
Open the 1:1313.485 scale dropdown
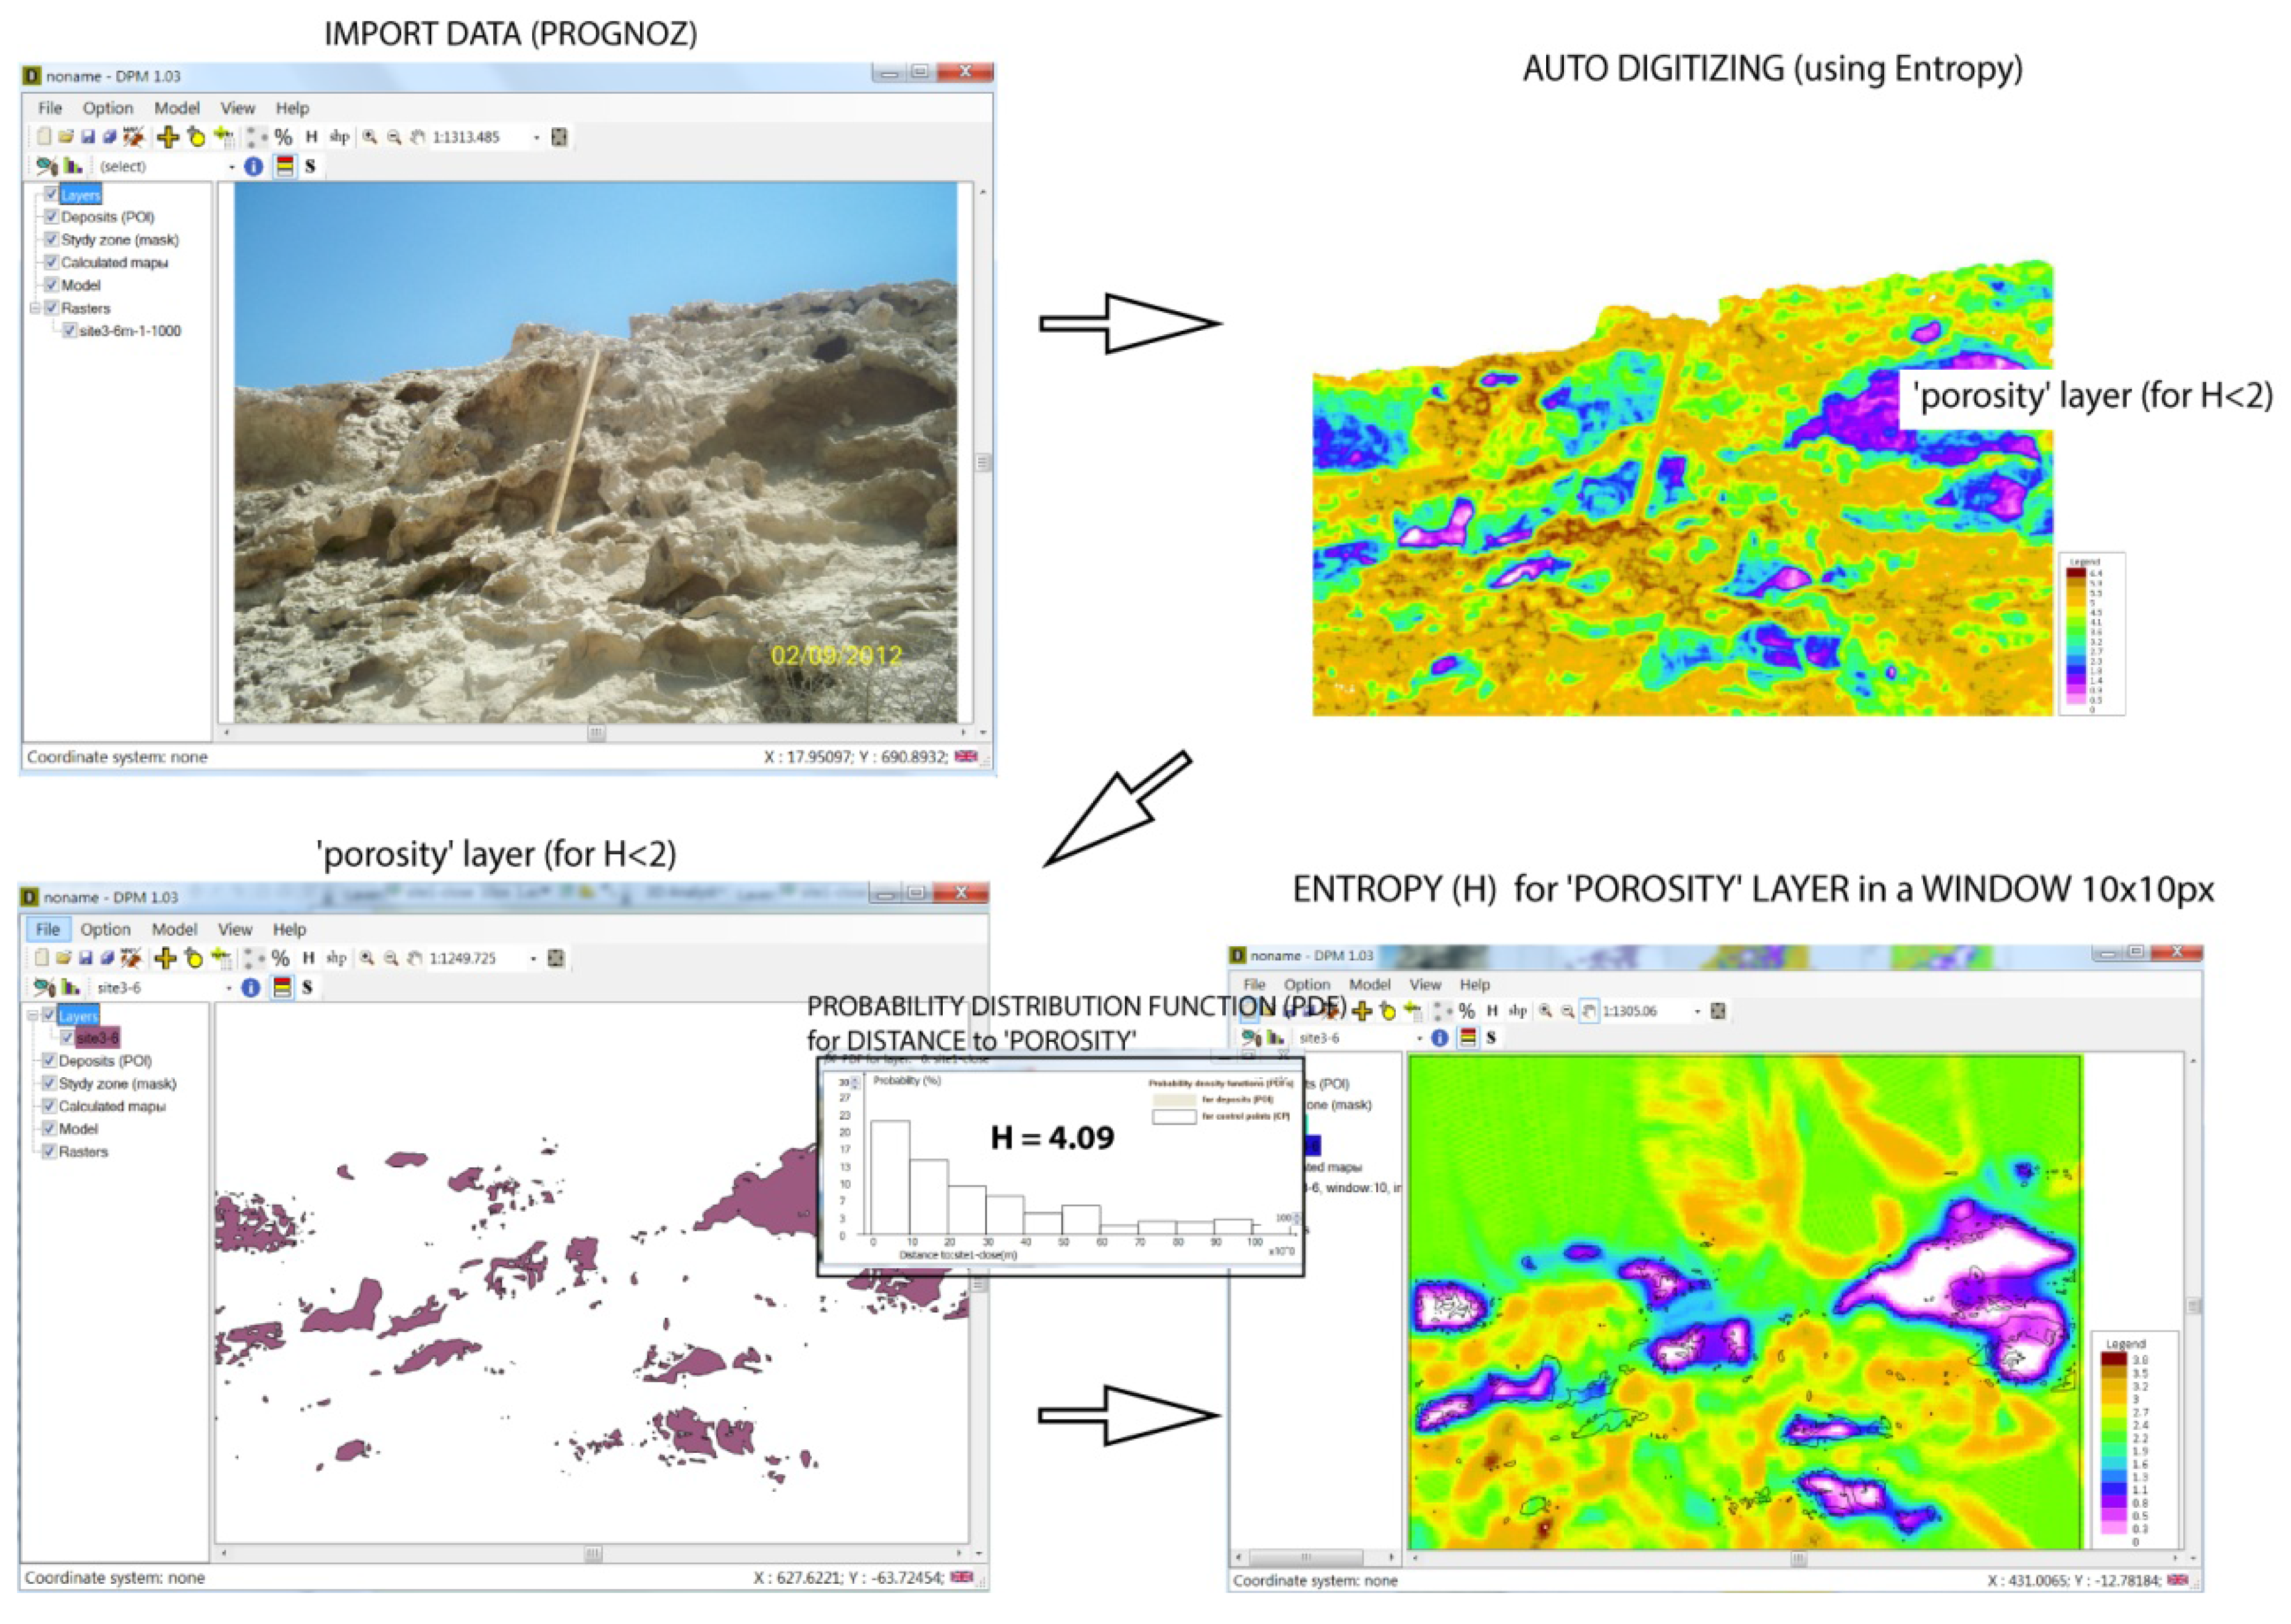coord(536,137)
